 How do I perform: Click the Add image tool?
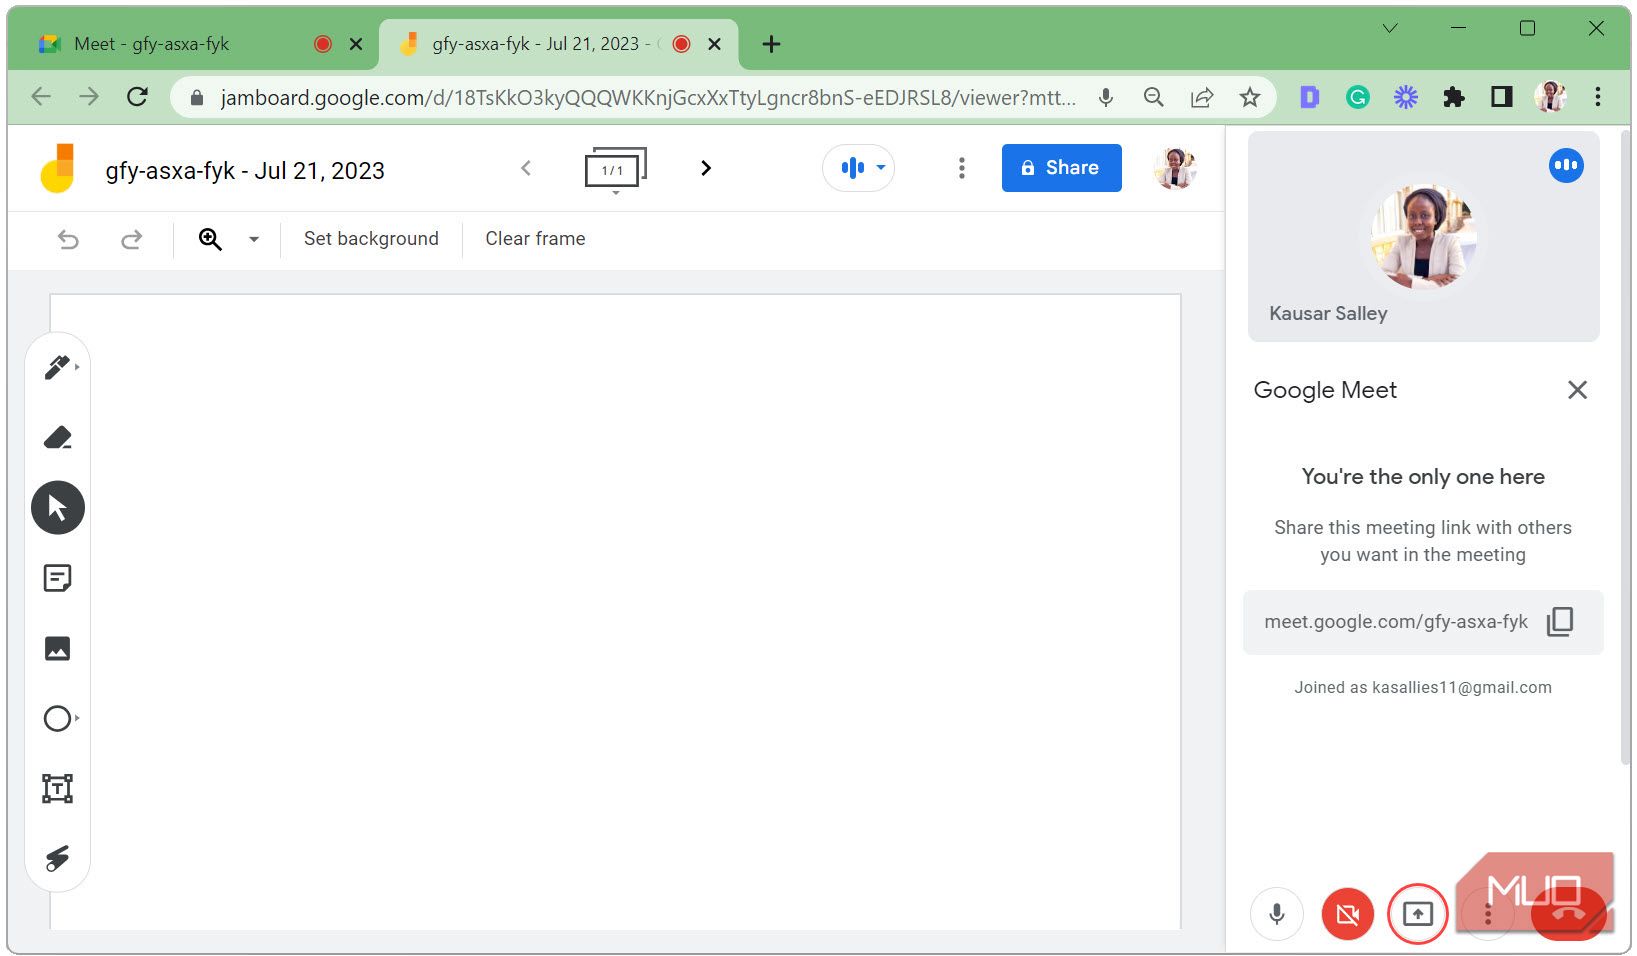(57, 649)
